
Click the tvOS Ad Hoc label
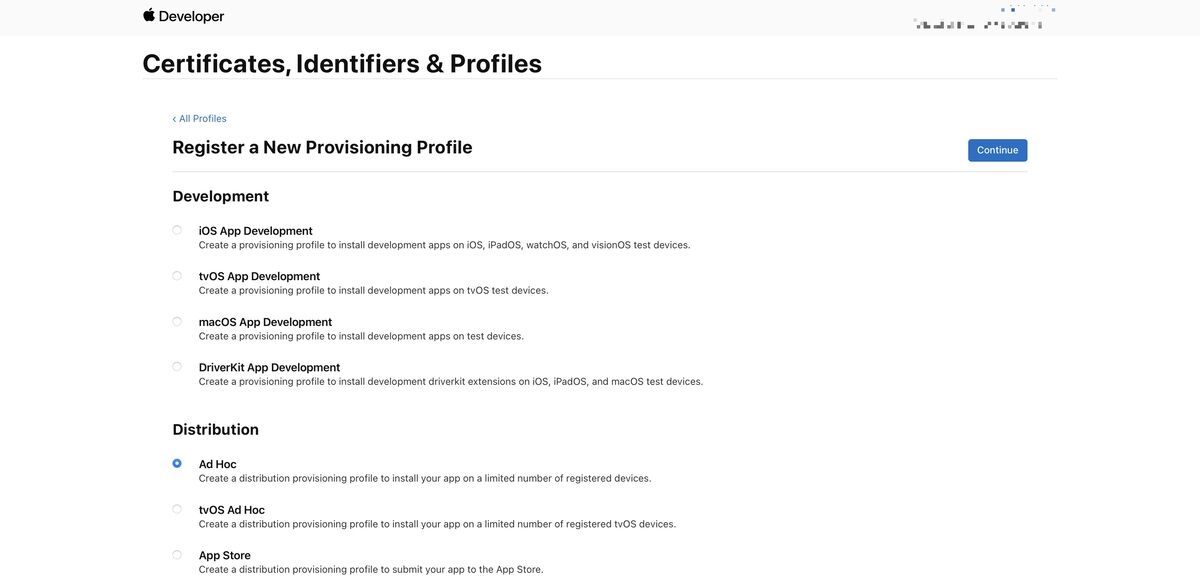[231, 510]
